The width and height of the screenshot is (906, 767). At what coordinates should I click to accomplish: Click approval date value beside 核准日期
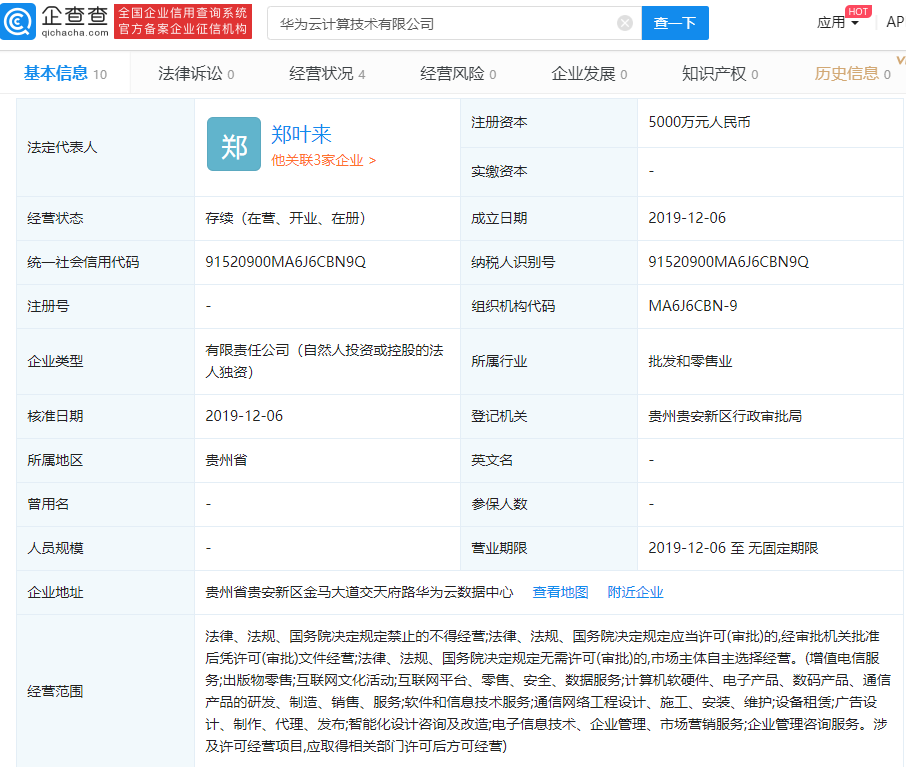pyautogui.click(x=244, y=416)
